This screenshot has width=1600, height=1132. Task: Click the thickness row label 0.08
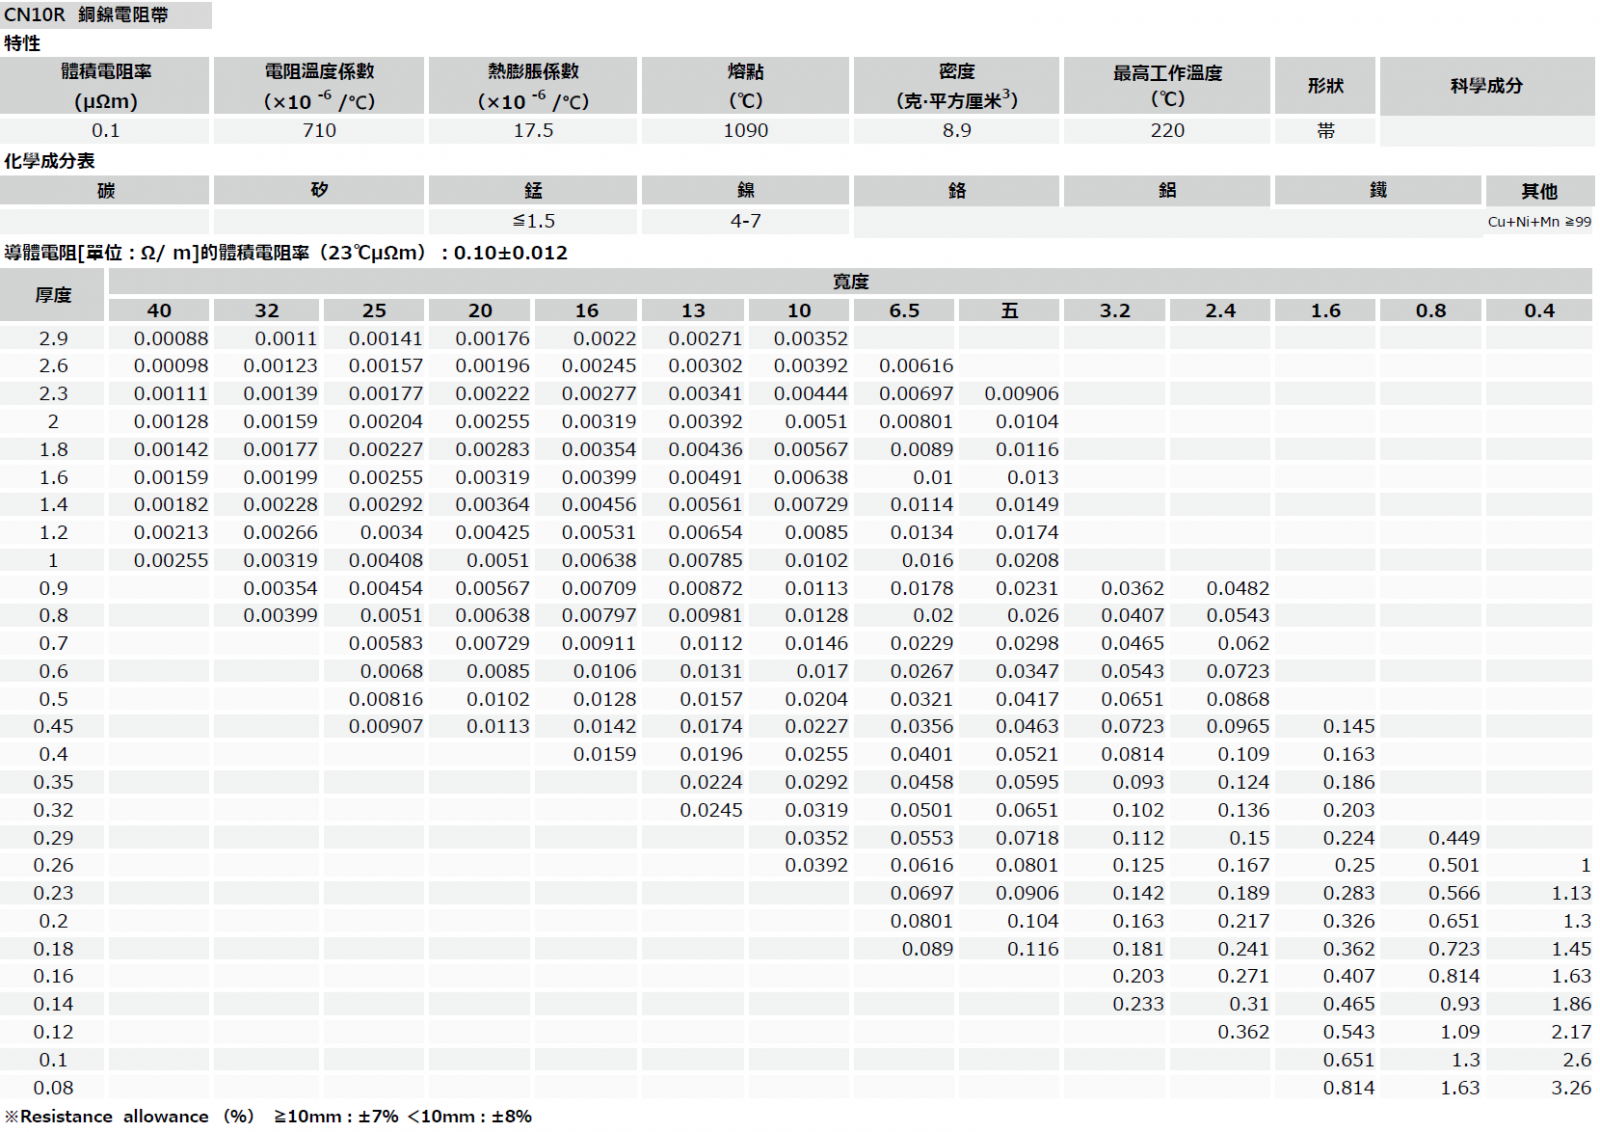coord(53,1088)
